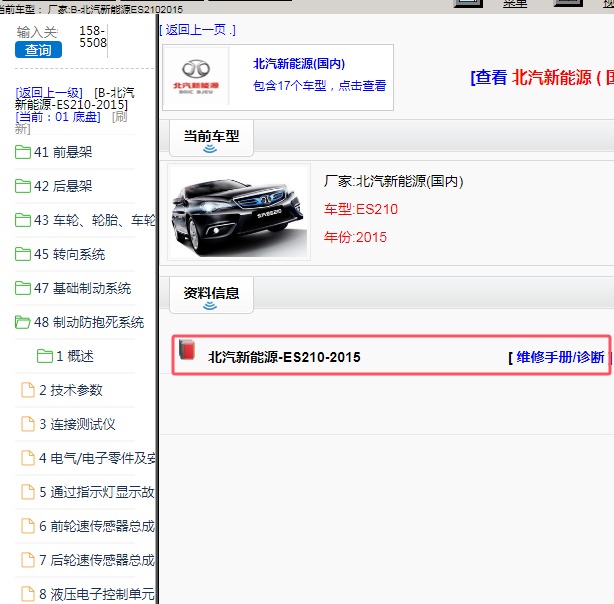Click 包含17个车型，点击查看 link
The width and height of the screenshot is (614, 604).
pos(320,85)
